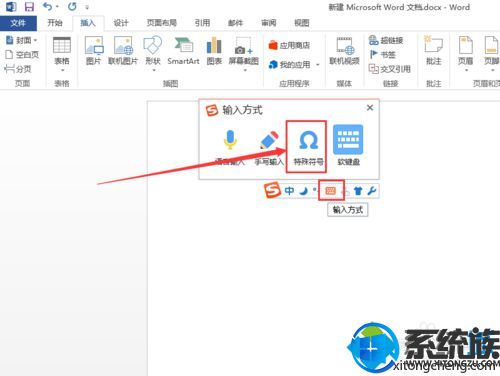
Task: Open the undo history dropdown arrow
Action: pyautogui.click(x=57, y=7)
